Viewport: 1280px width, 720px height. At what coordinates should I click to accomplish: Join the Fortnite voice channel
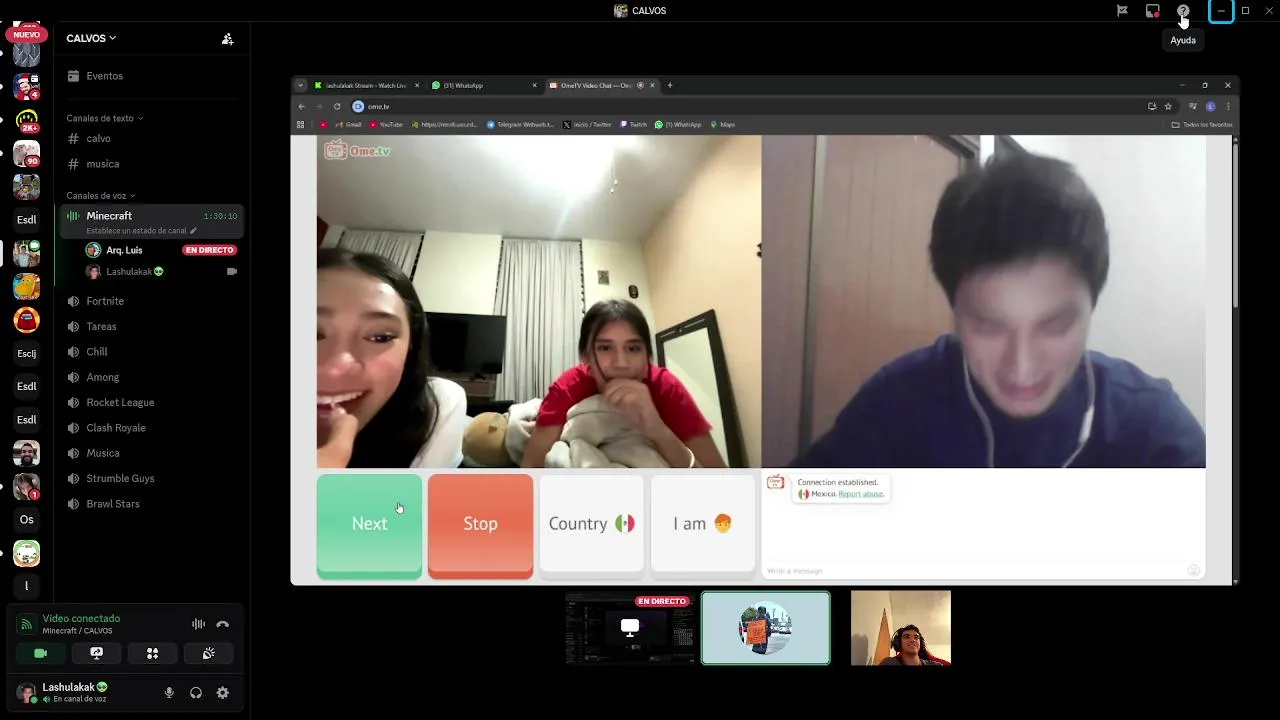tap(150, 301)
